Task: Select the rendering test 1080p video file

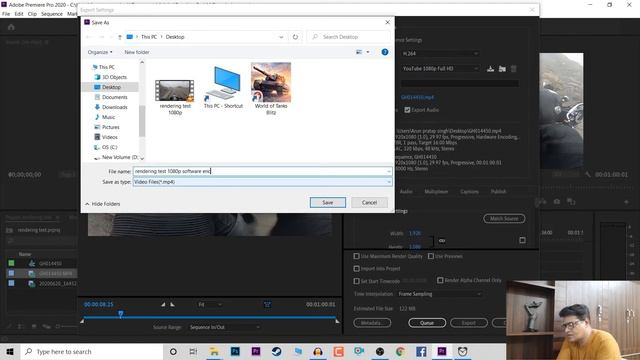Action: 175,97
